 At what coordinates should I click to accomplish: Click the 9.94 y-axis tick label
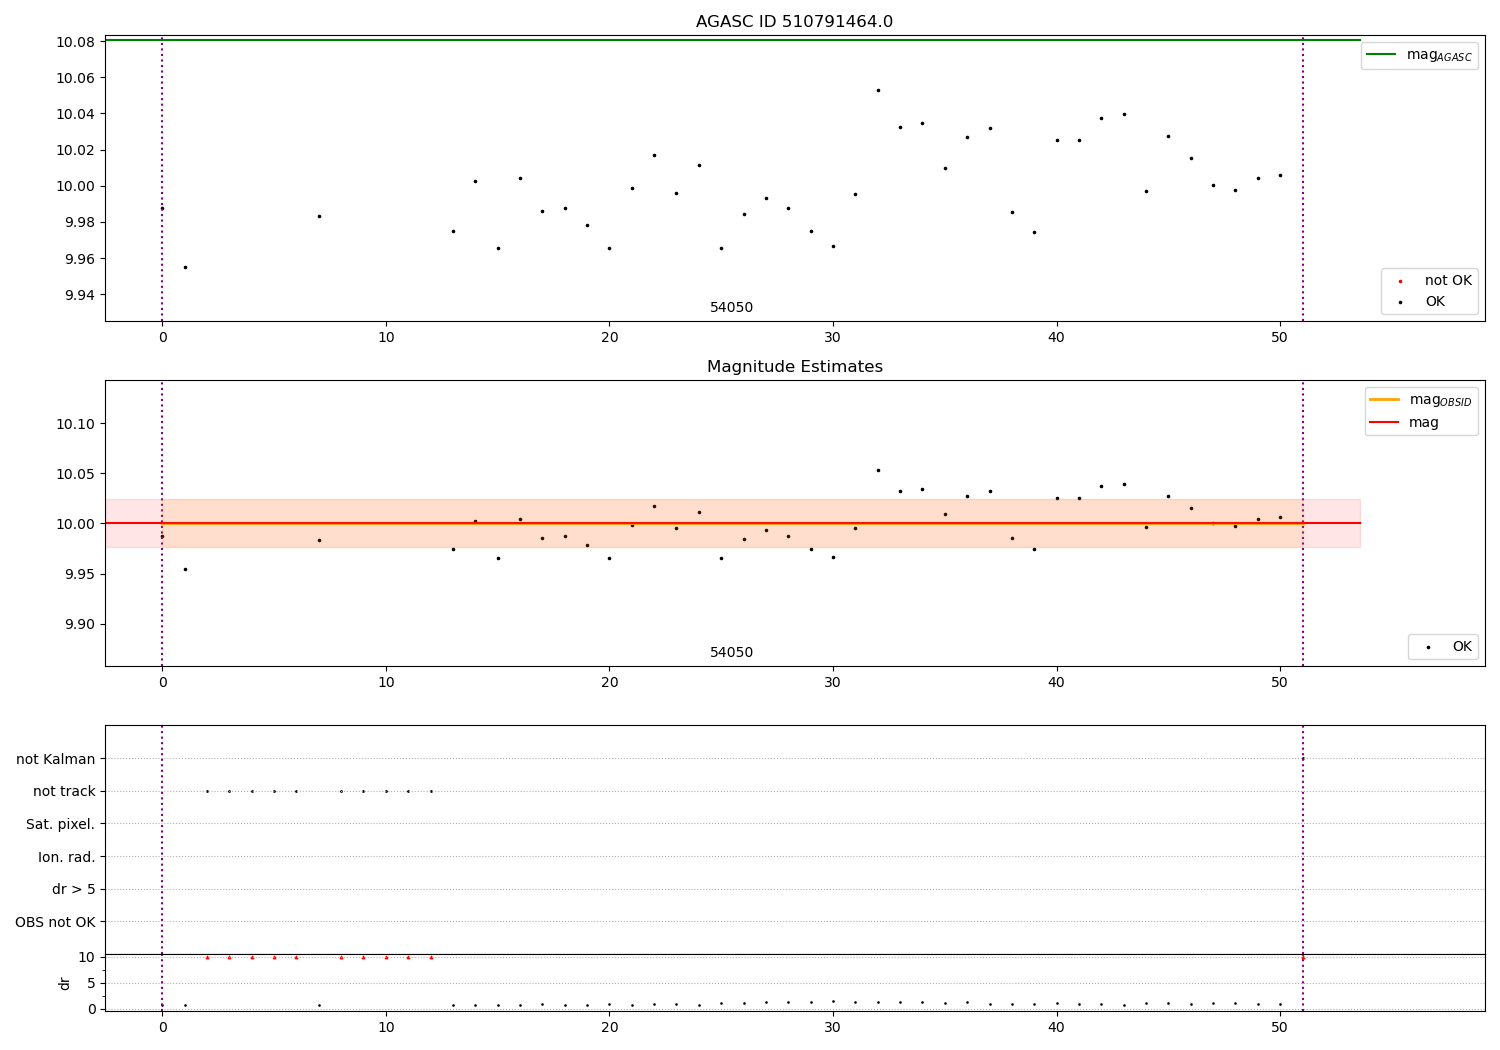pyautogui.click(x=79, y=295)
